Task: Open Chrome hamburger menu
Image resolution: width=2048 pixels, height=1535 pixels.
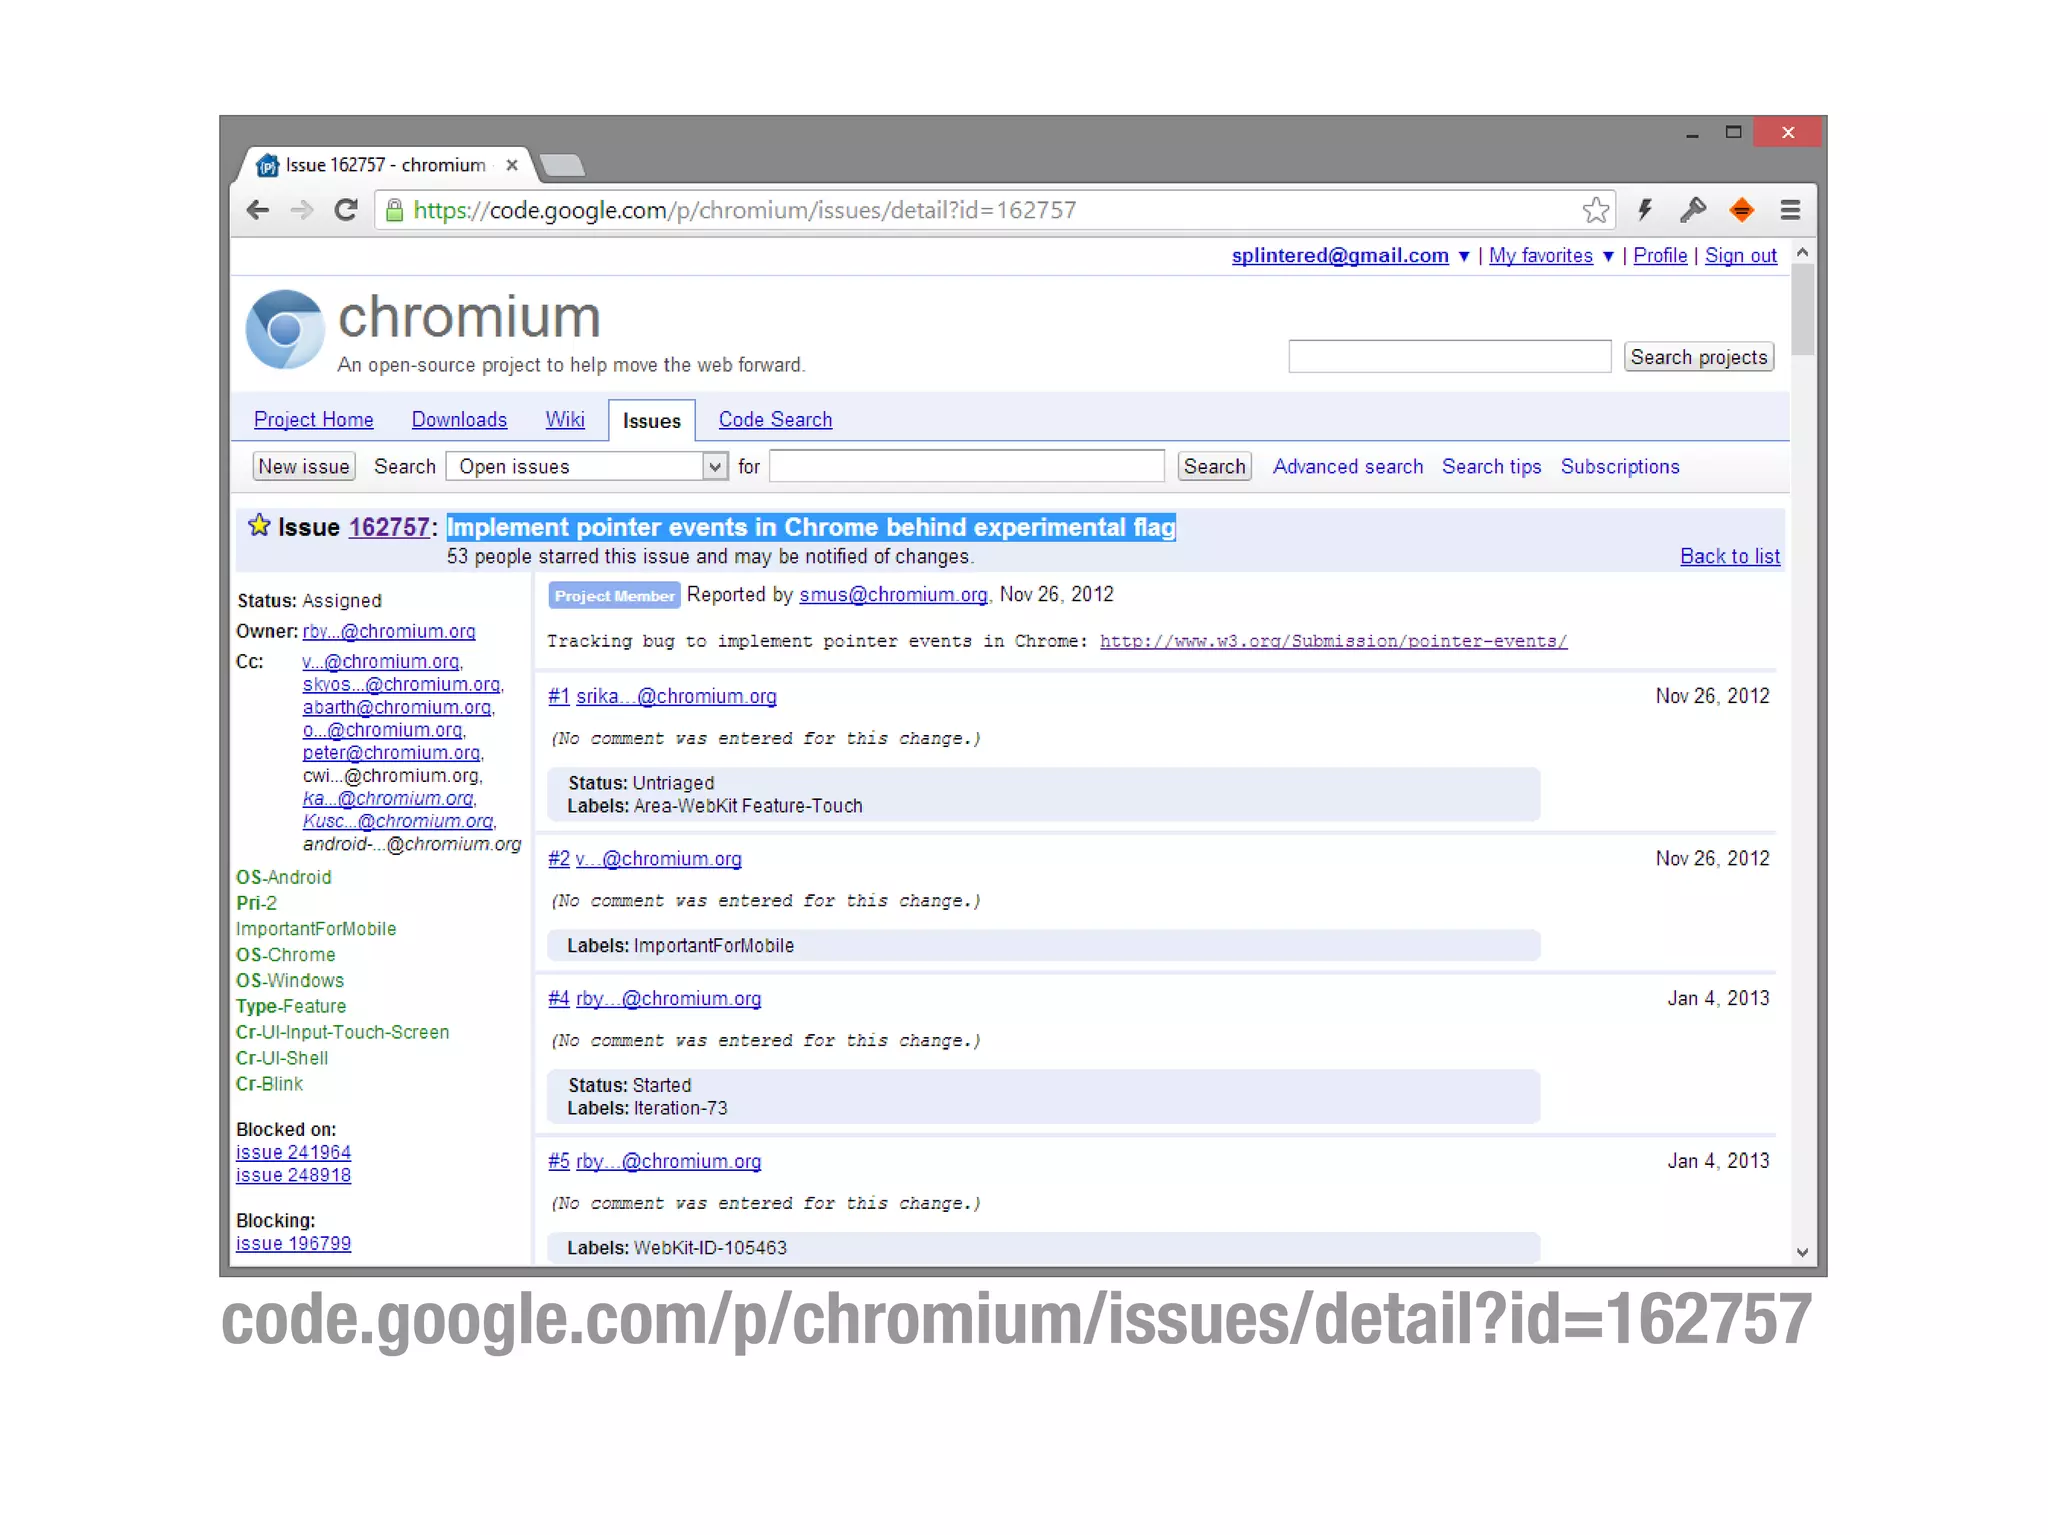Action: point(1790,210)
